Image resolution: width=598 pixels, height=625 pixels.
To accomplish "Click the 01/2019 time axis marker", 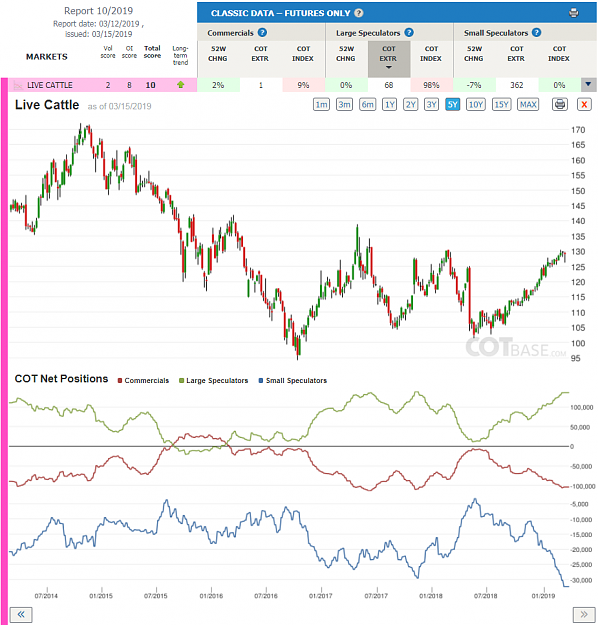I will coord(543,596).
